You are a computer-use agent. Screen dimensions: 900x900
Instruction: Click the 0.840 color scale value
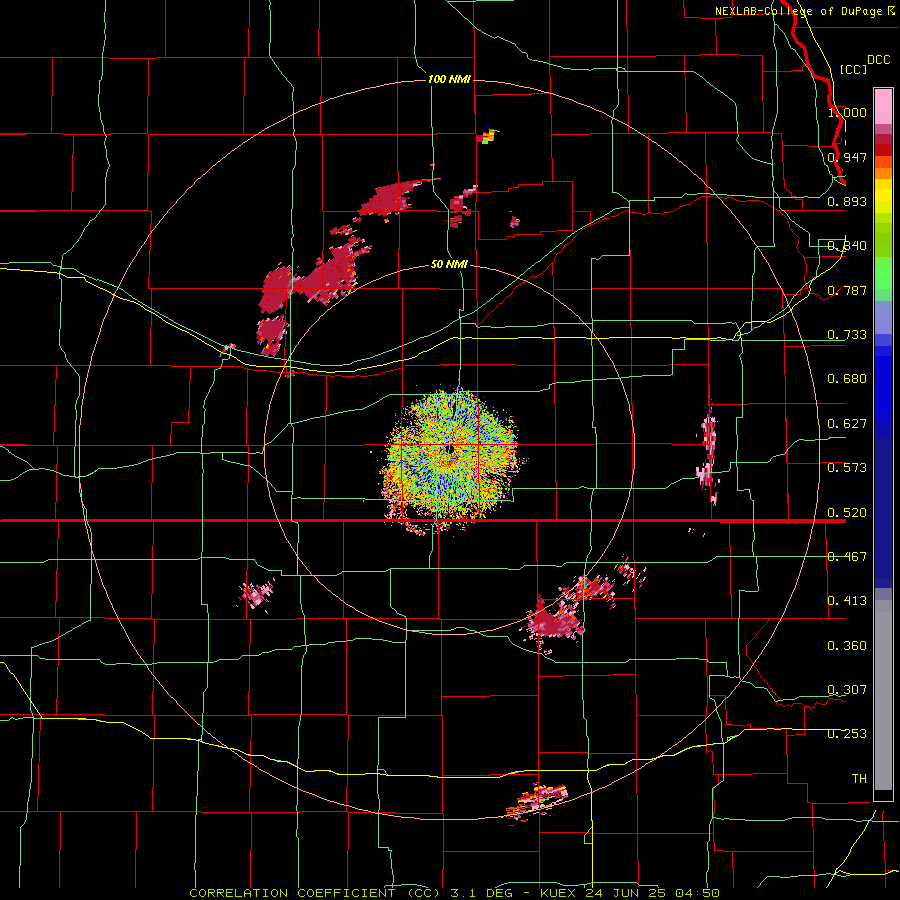click(x=847, y=246)
